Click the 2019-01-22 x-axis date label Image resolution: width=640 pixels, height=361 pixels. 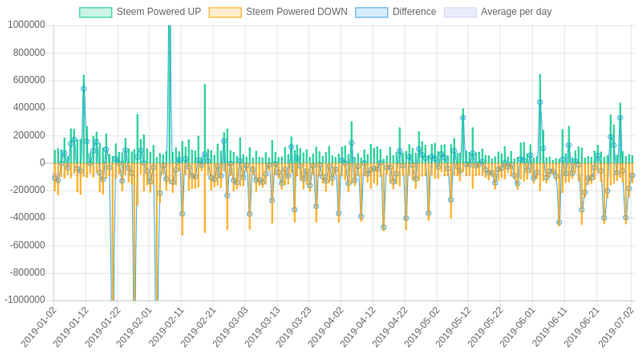[103, 328]
